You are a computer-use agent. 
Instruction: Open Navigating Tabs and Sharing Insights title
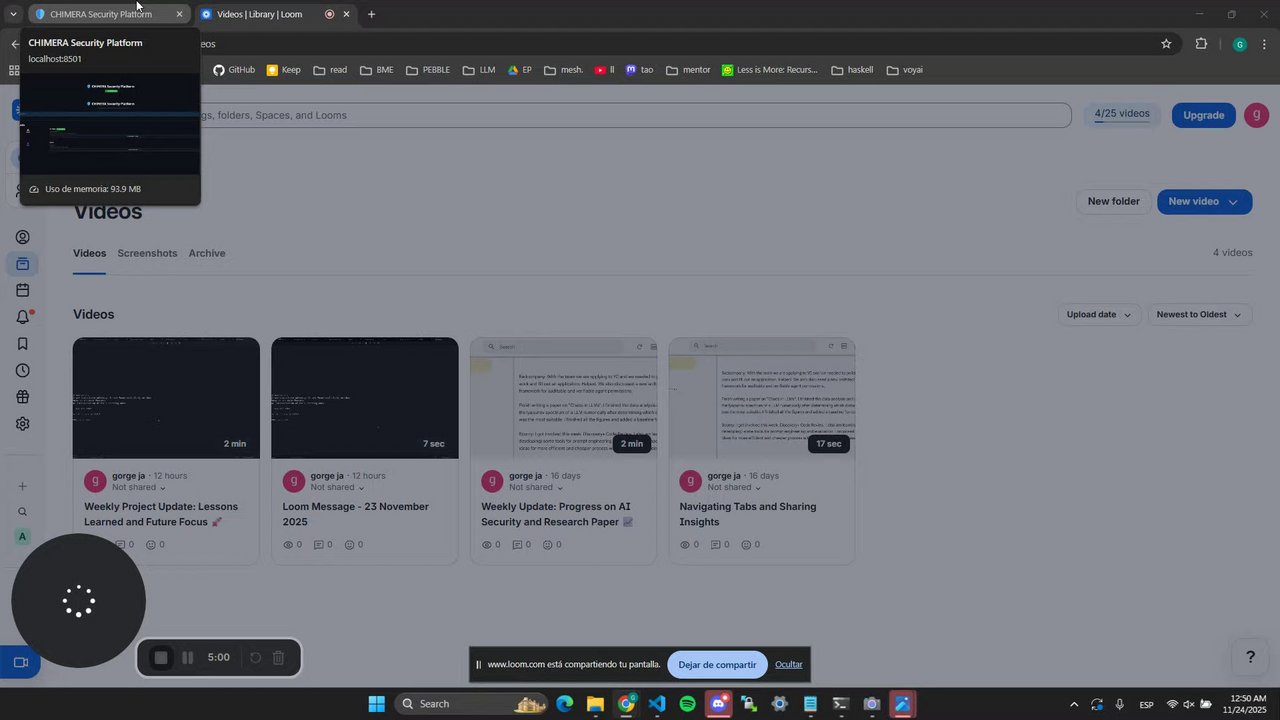coord(748,514)
